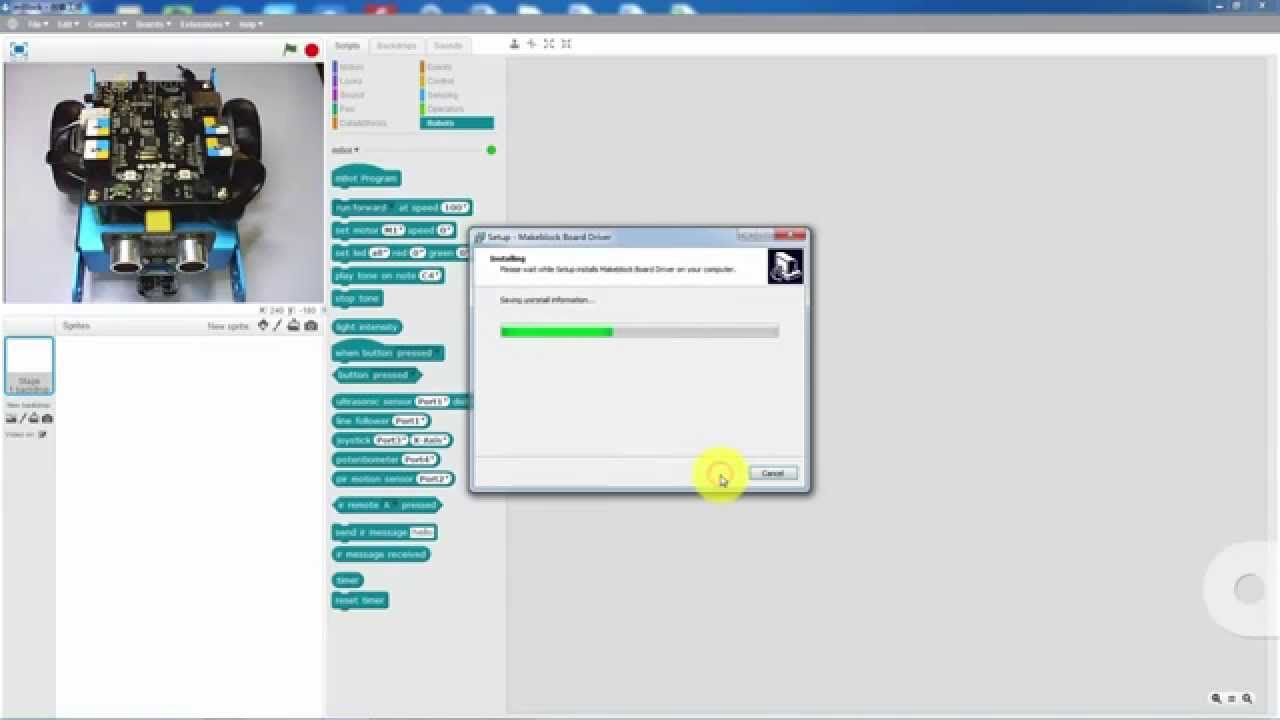
Task: Select the Robots block category
Action: [x=457, y=123]
